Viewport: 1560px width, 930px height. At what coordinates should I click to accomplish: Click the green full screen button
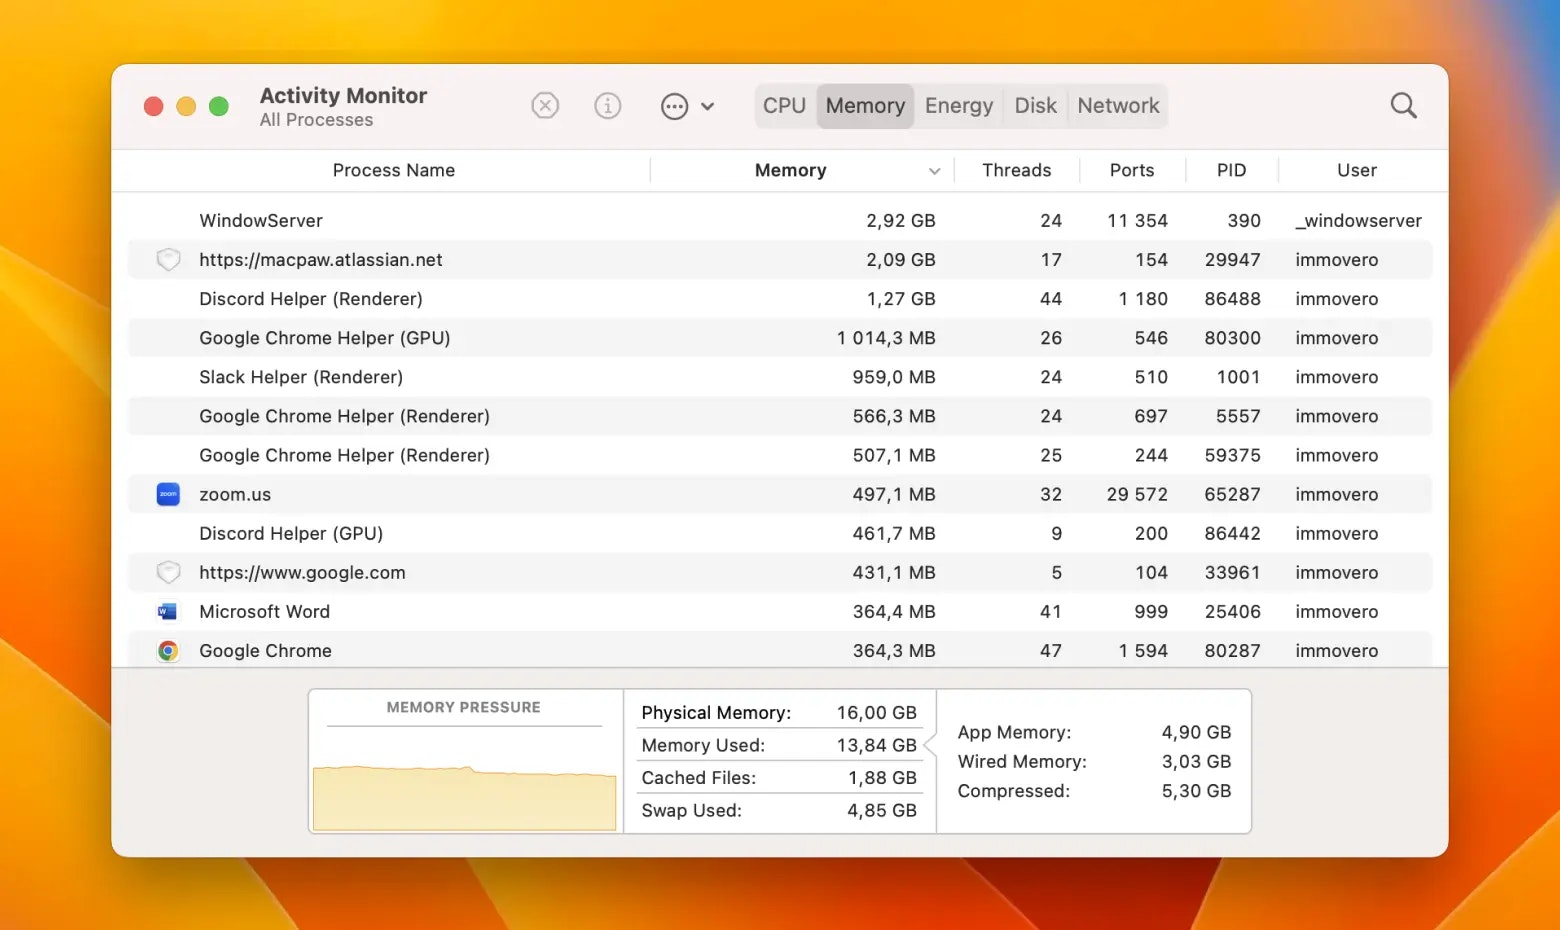(219, 106)
